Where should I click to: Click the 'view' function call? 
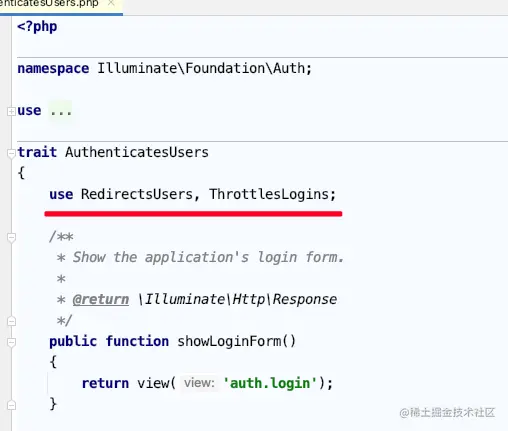tap(153, 383)
